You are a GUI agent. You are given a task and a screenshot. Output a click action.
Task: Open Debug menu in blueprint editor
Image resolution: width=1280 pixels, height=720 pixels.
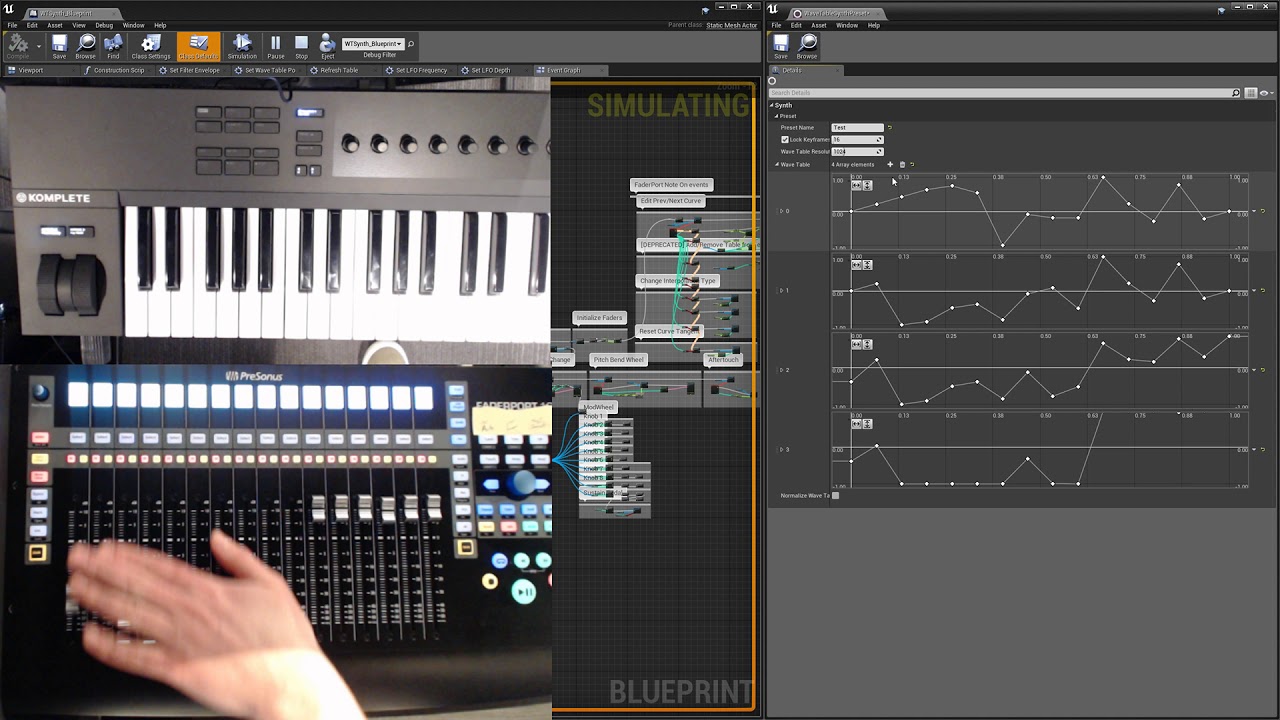pos(104,25)
